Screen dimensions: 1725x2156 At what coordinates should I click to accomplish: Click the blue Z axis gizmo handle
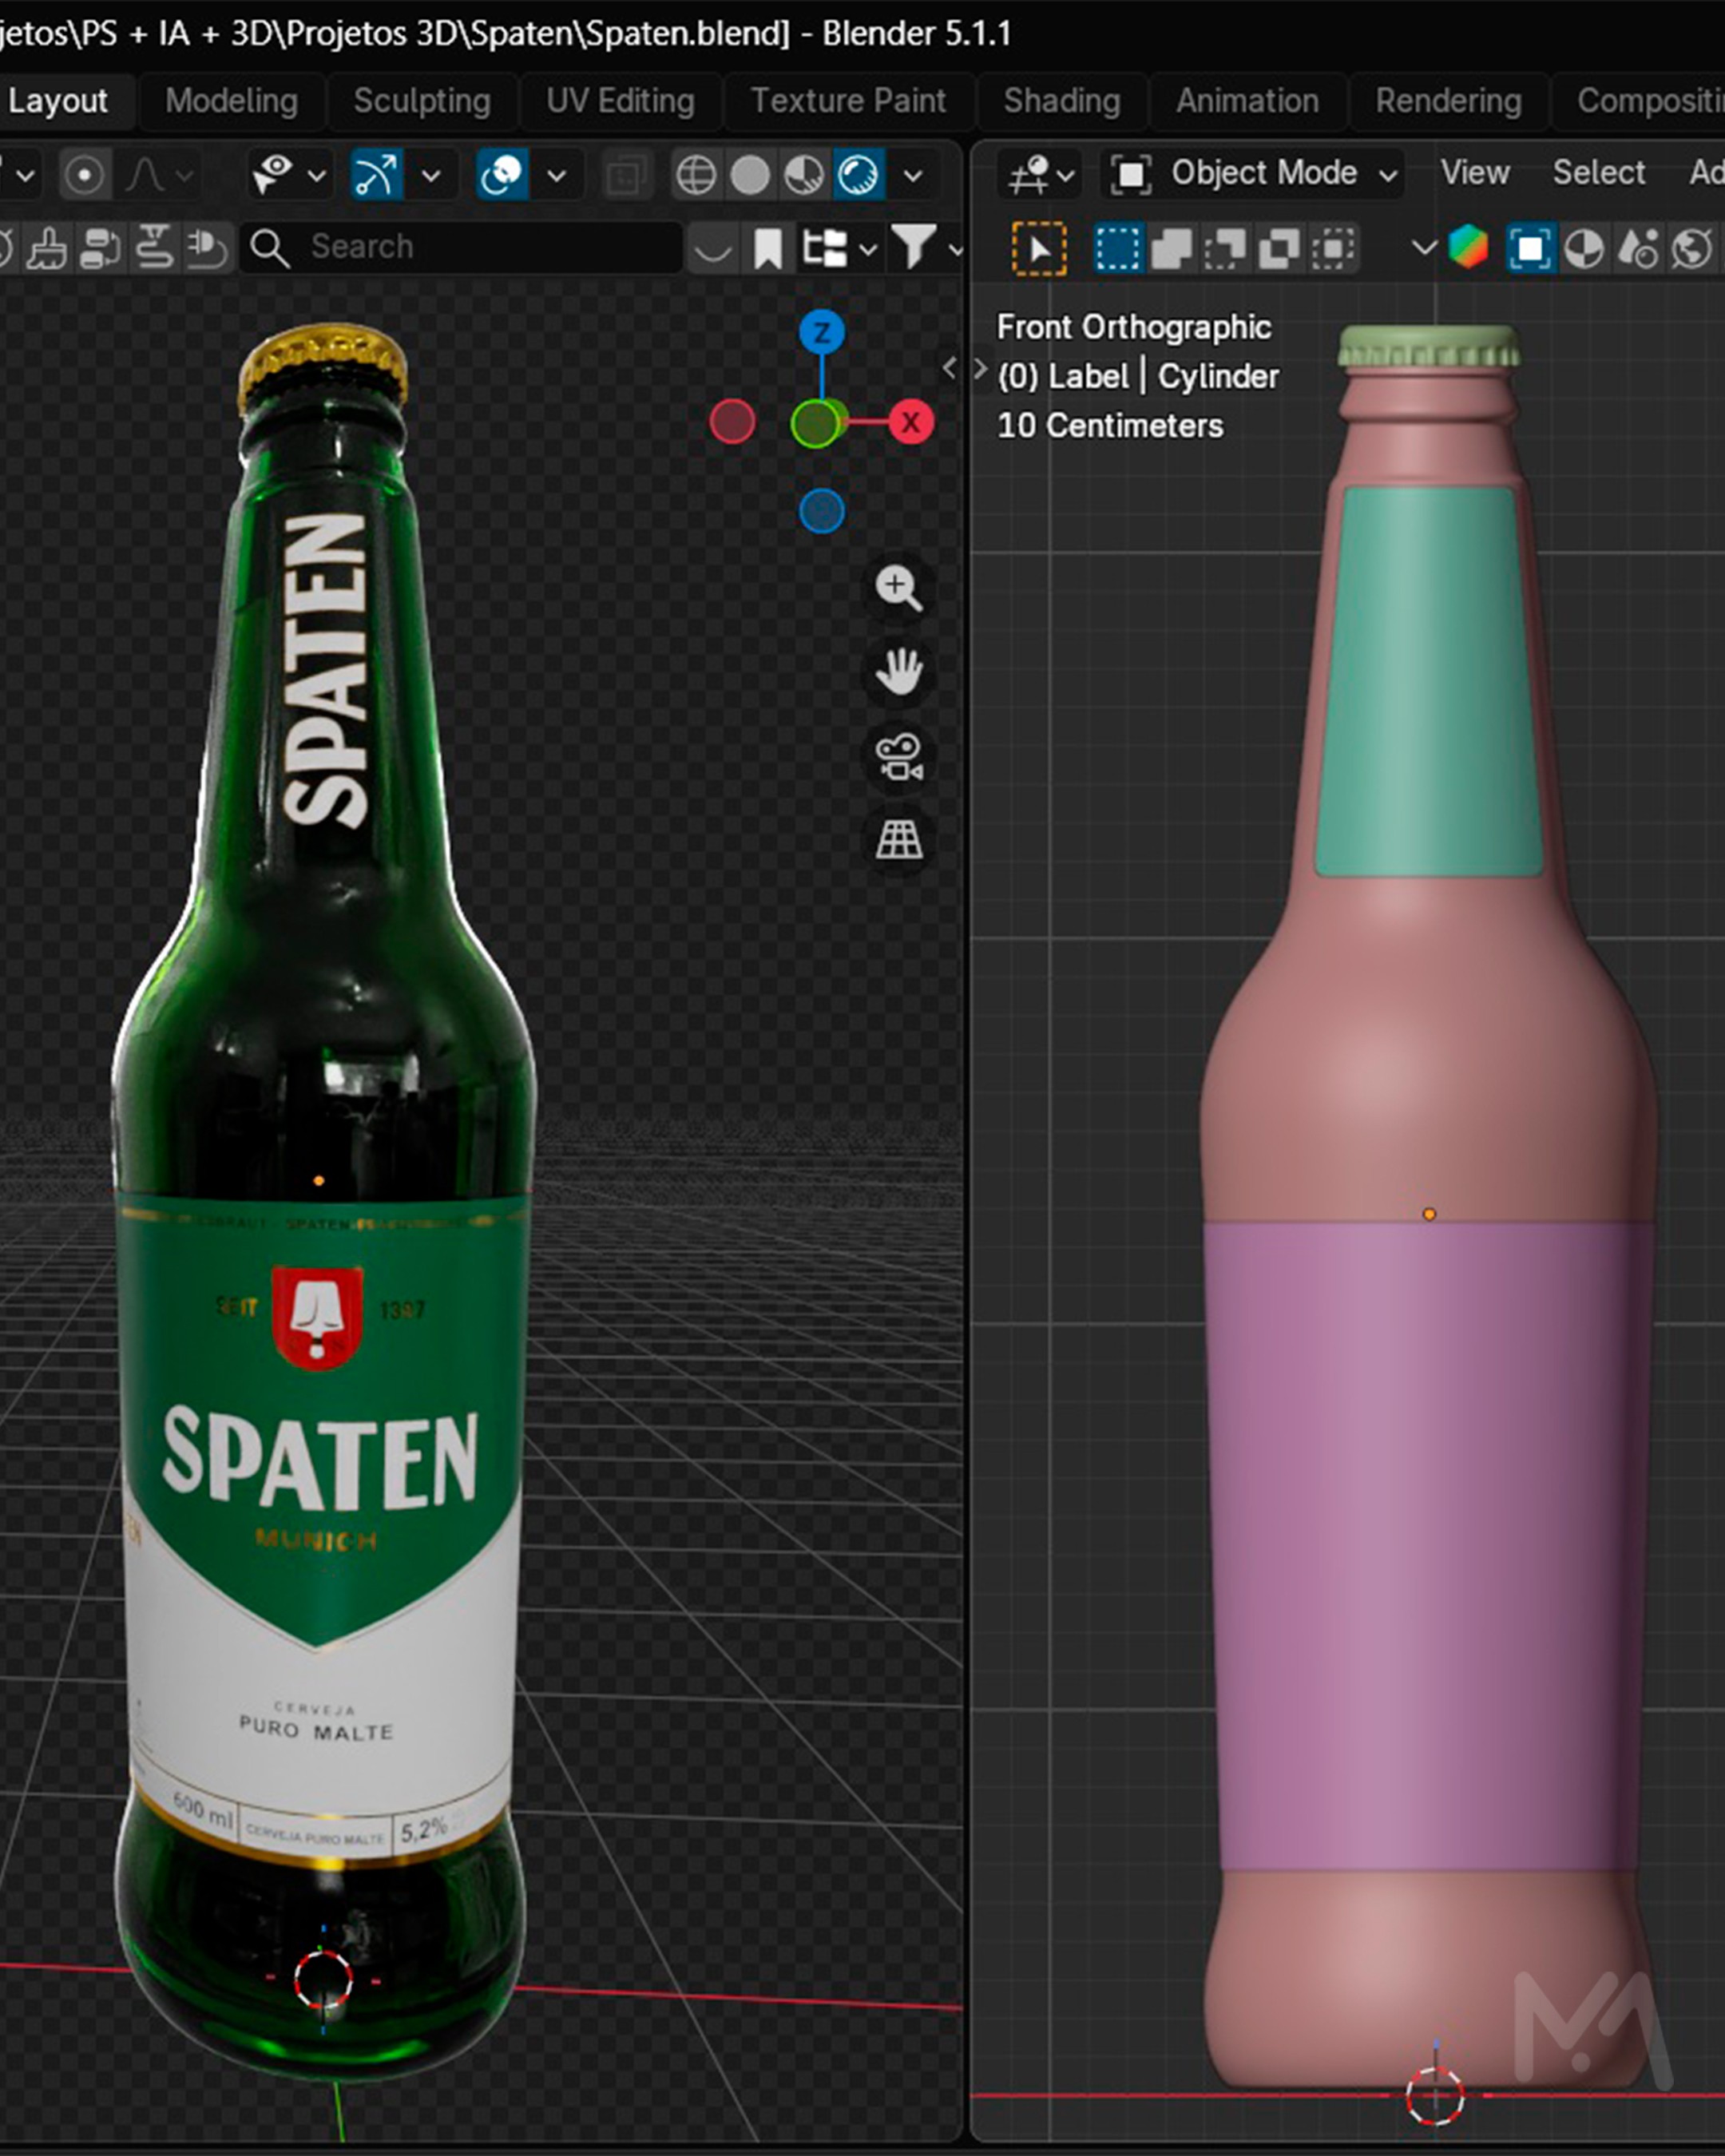pos(822,332)
